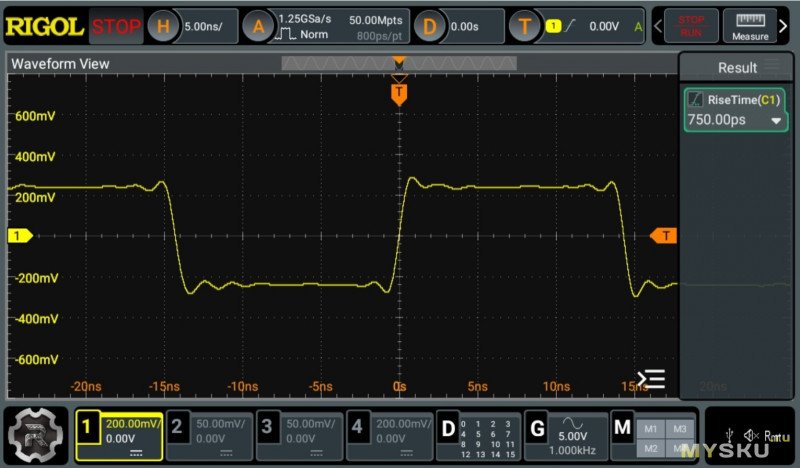800x468 pixels.
Task: Tap the horizontal timebase H icon
Action: click(163, 27)
